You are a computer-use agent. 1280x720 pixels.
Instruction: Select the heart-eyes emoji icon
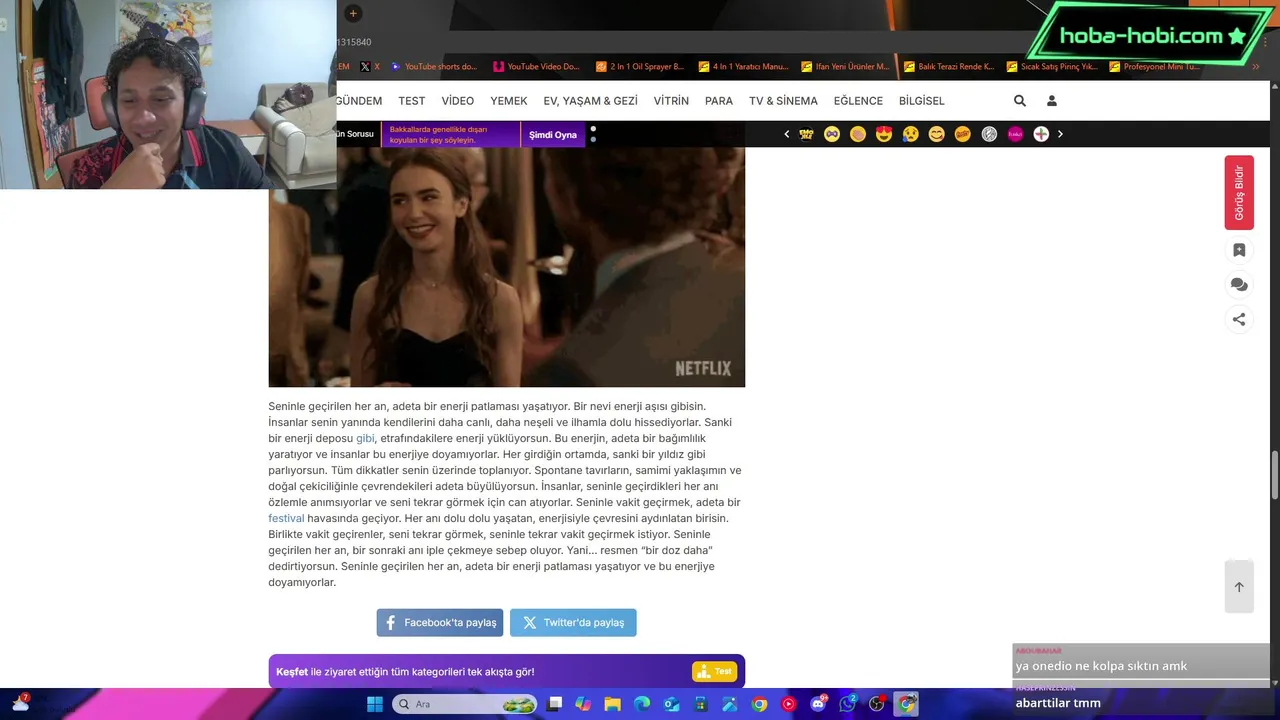coord(884,134)
